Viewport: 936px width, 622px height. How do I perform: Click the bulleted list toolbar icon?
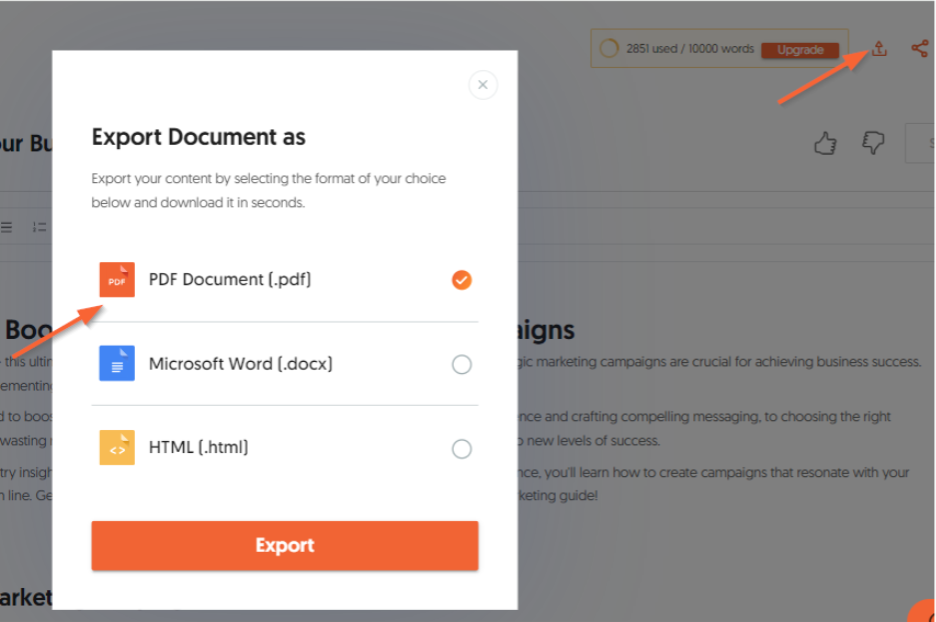tap(7, 227)
